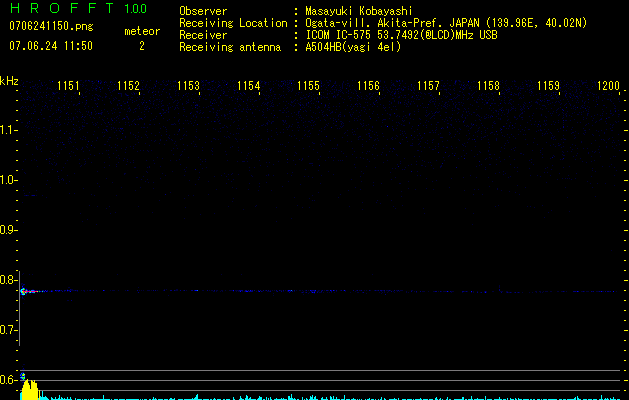
Task: Click the date 07.06.24 11:50
Action: tap(51, 45)
